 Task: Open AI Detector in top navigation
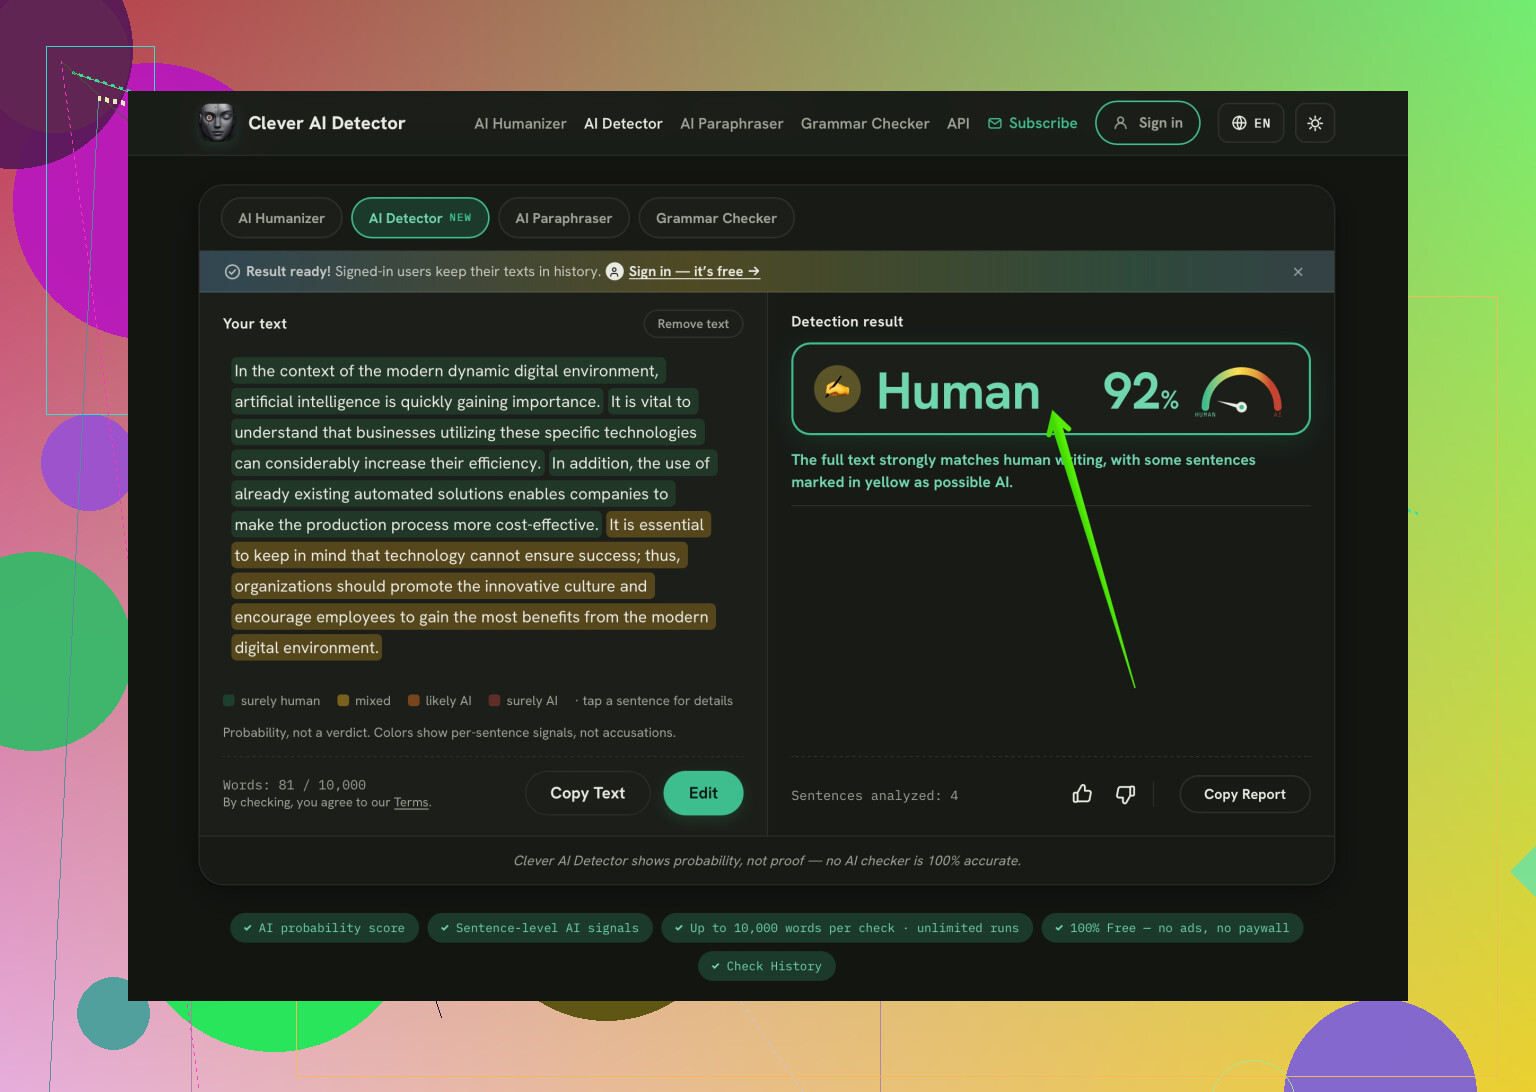(x=623, y=123)
